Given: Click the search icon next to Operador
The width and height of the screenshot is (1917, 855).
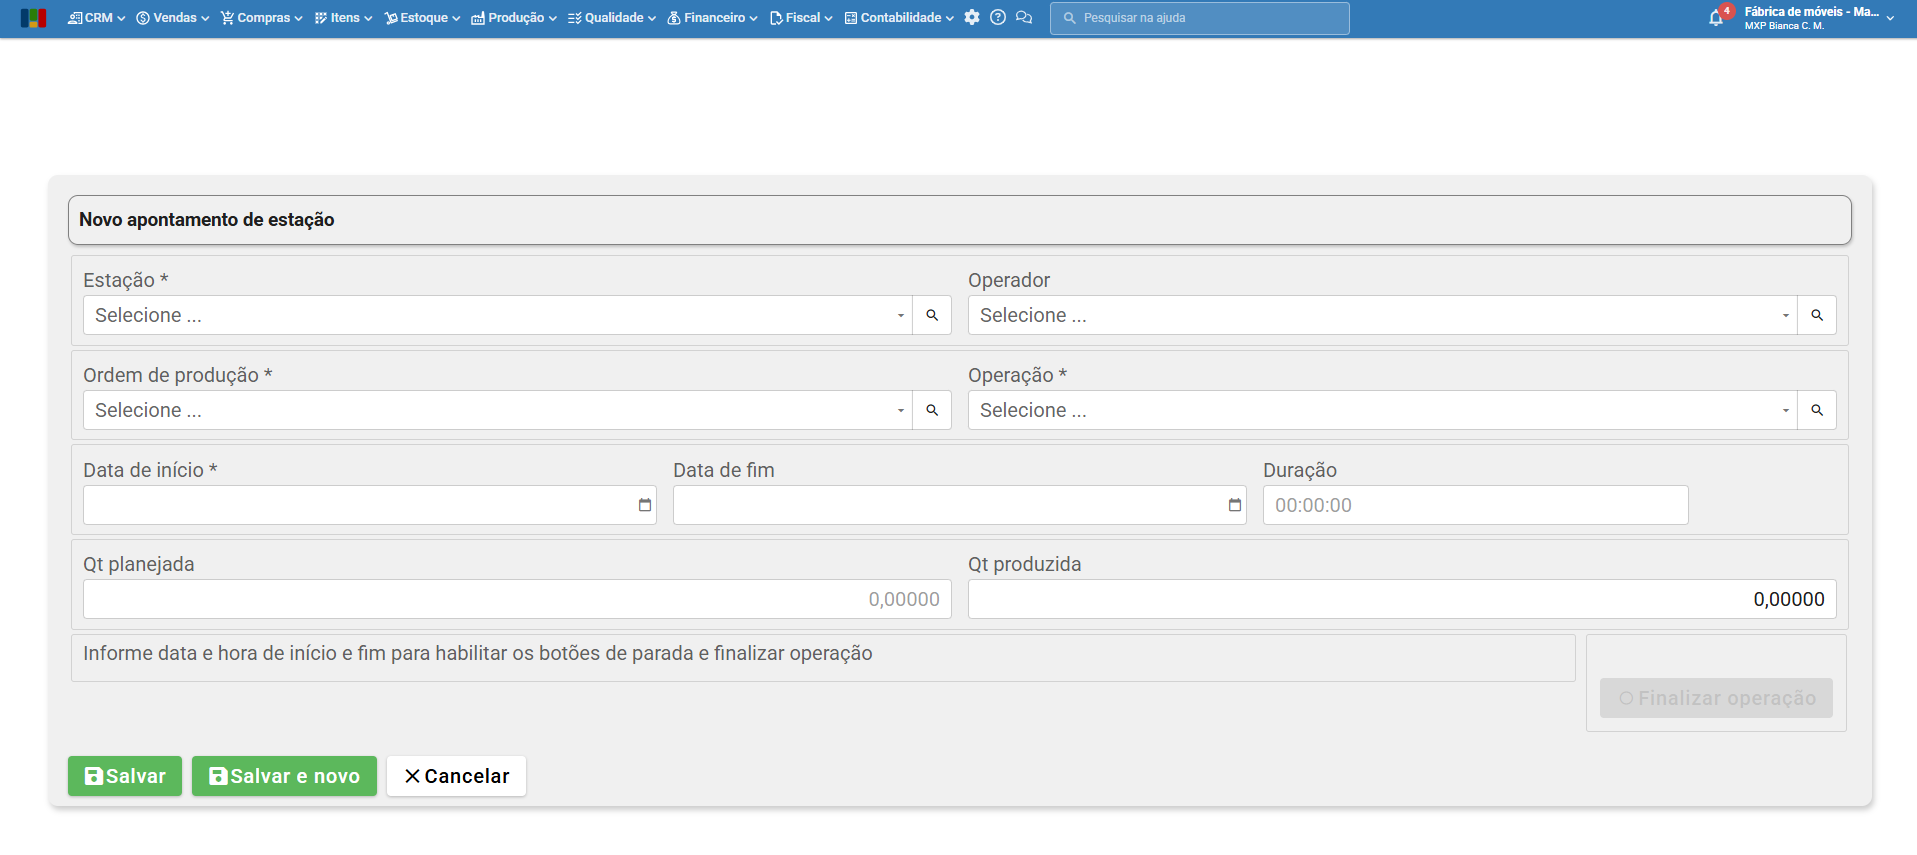Looking at the screenshot, I should coord(1817,315).
